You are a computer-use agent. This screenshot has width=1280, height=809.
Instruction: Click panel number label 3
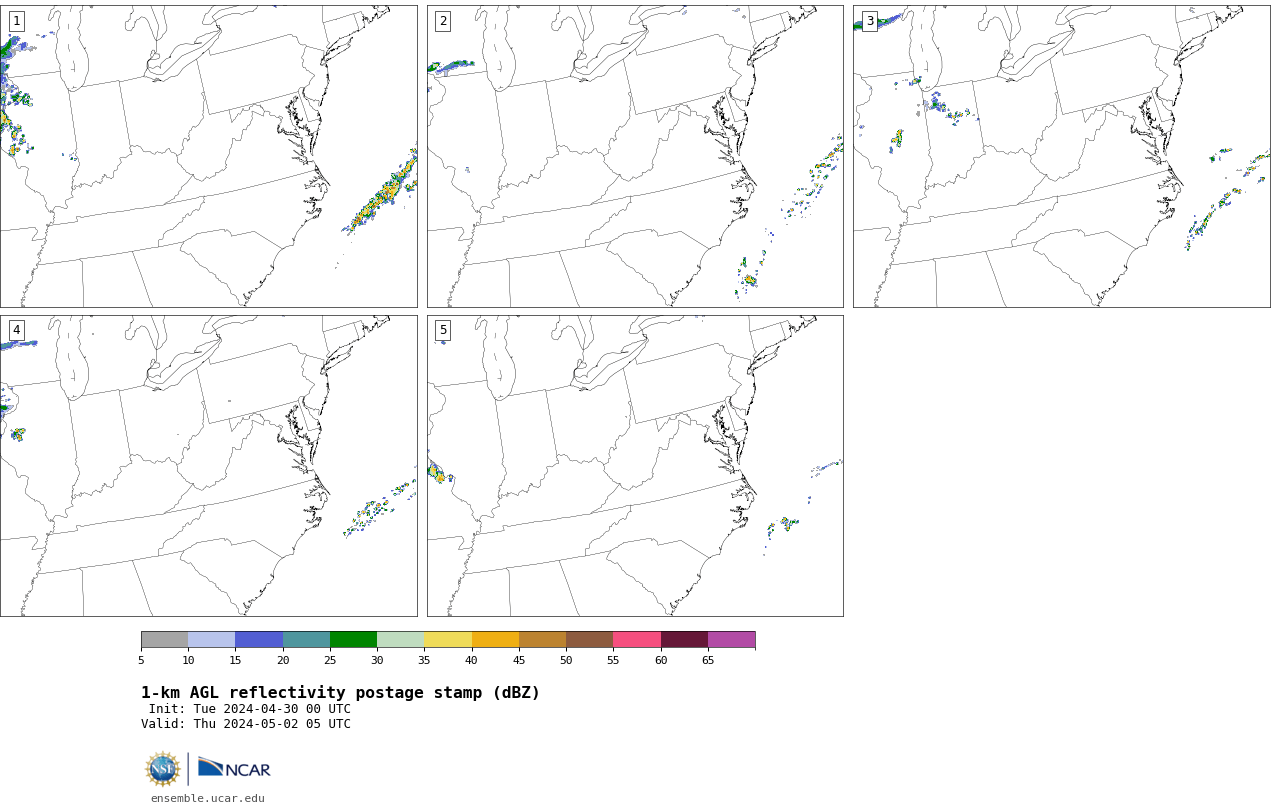(869, 21)
